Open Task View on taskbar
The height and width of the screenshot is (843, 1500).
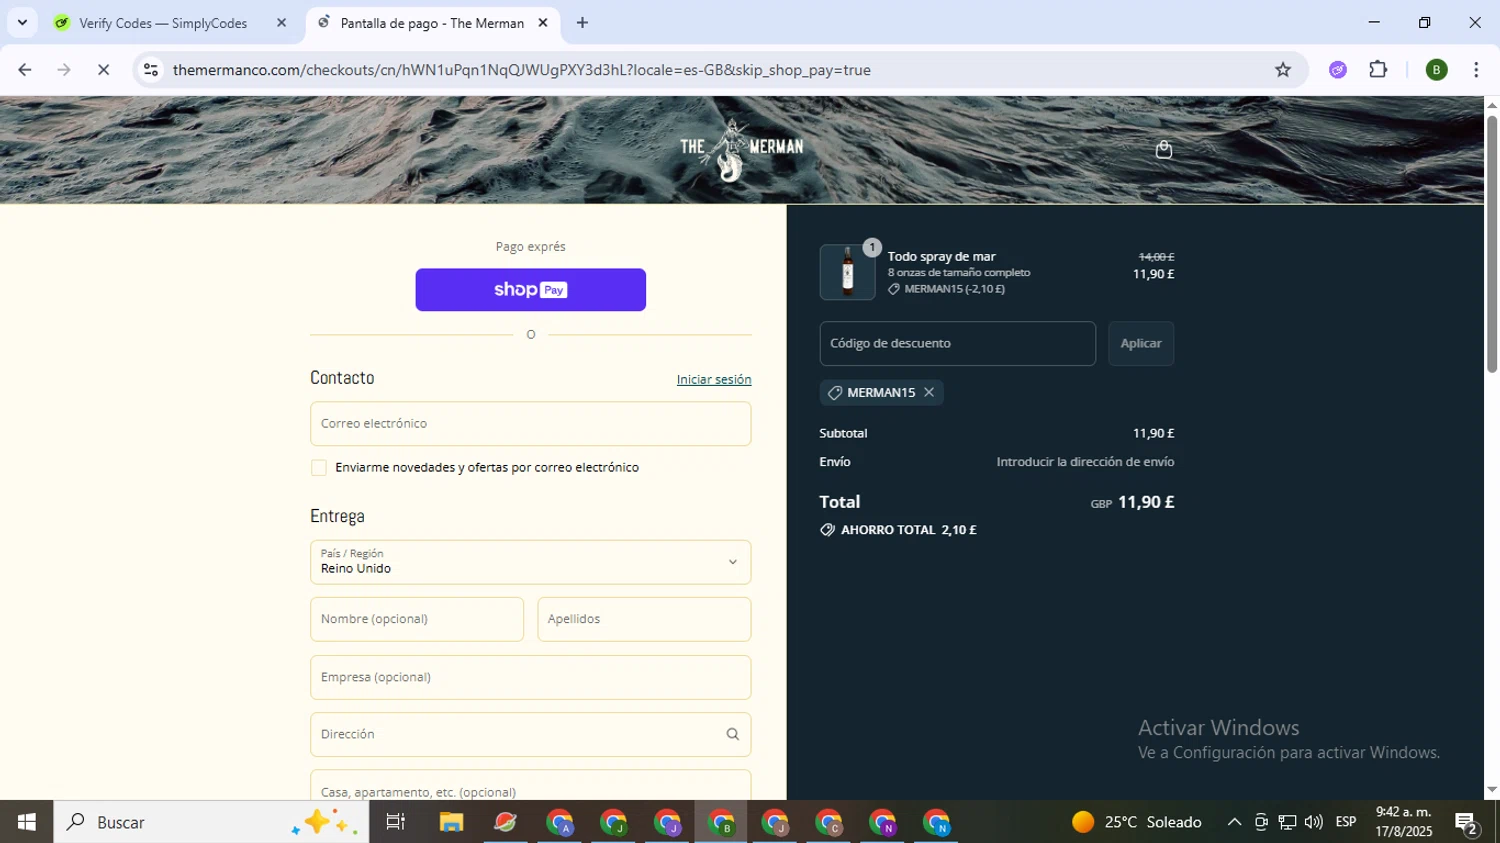pos(396,822)
